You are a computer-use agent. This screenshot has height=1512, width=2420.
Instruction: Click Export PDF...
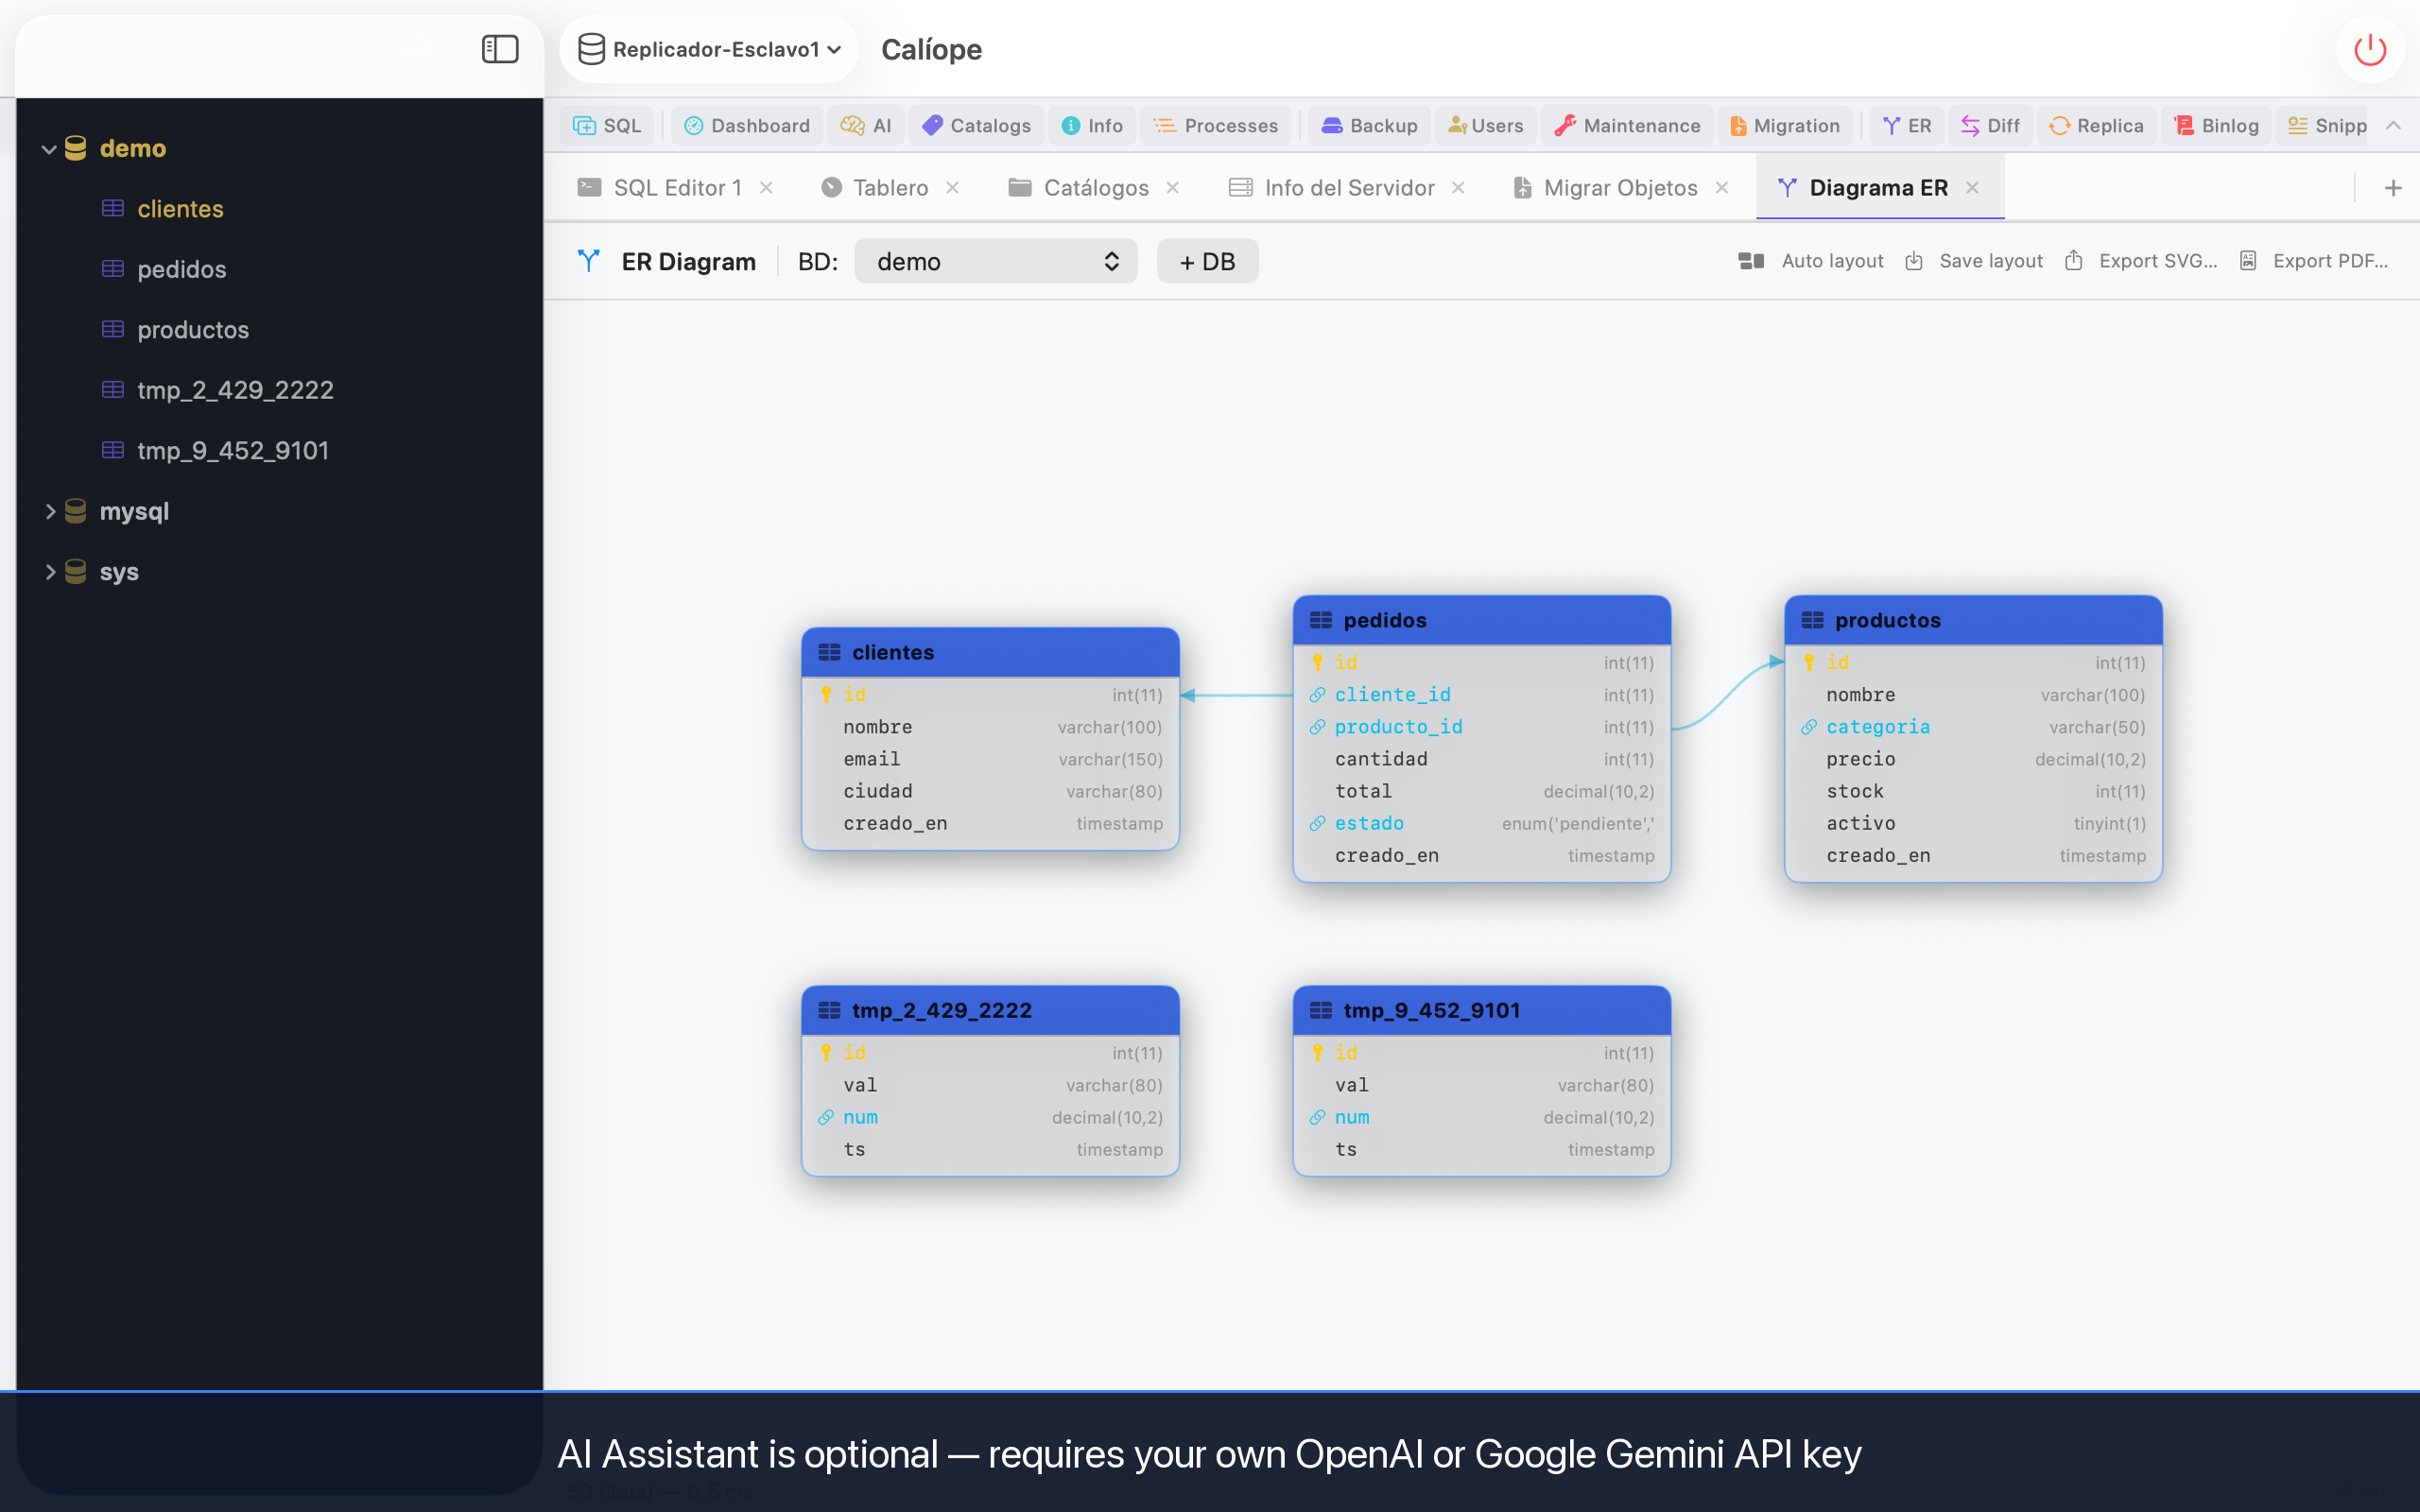point(2313,261)
